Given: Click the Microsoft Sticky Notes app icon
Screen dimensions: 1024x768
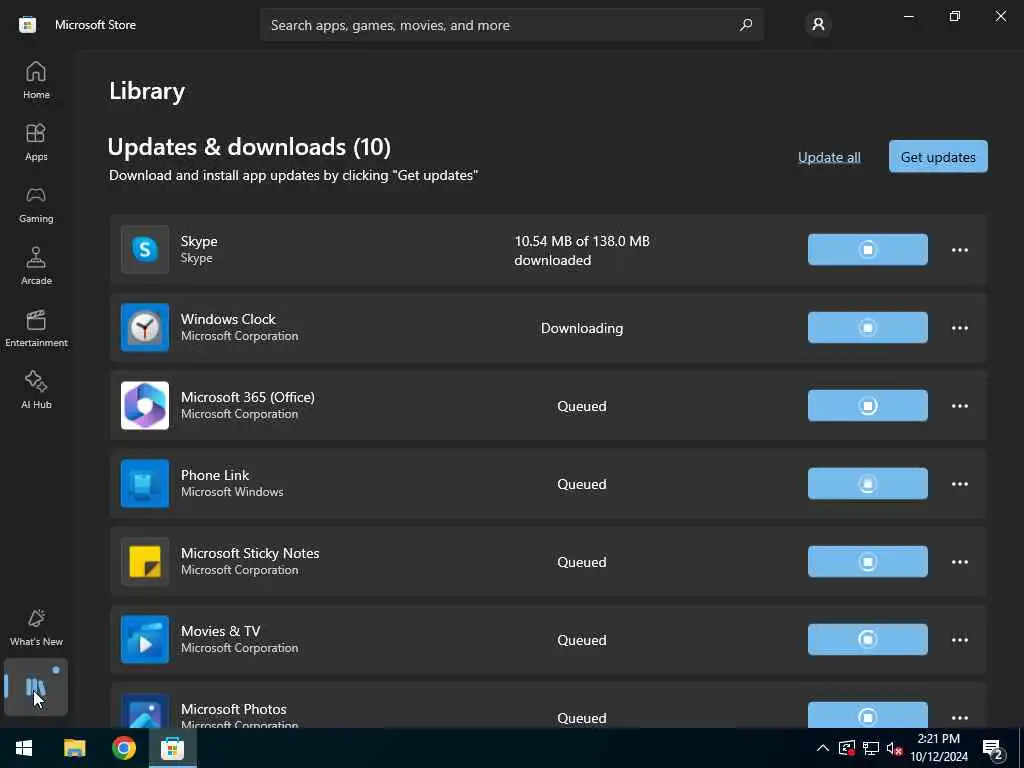Looking at the screenshot, I should (x=145, y=562).
